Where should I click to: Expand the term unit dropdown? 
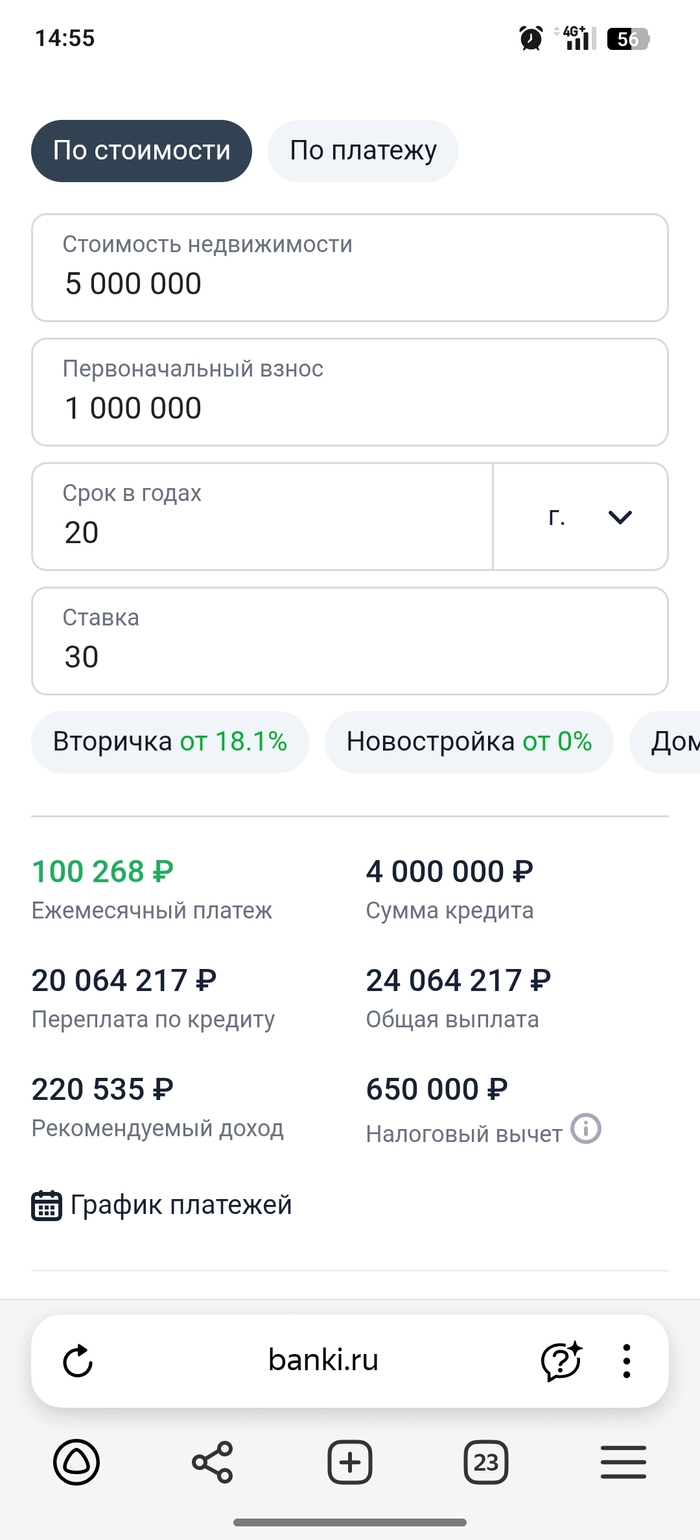pyautogui.click(x=581, y=517)
